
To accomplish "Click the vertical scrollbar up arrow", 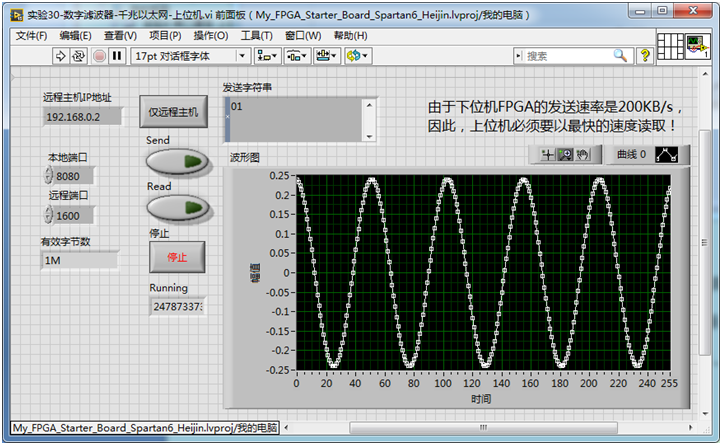I will pyautogui.click(x=705, y=74).
